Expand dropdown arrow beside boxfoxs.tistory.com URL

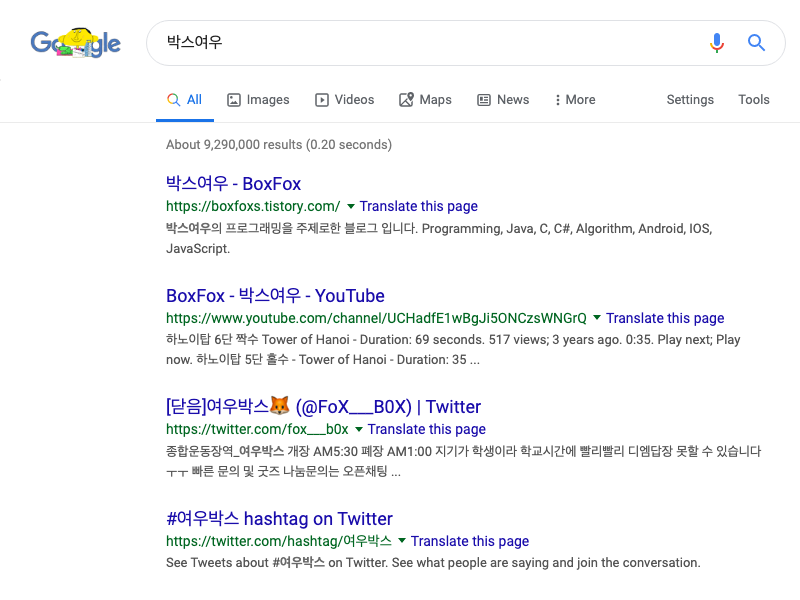[x=351, y=206]
